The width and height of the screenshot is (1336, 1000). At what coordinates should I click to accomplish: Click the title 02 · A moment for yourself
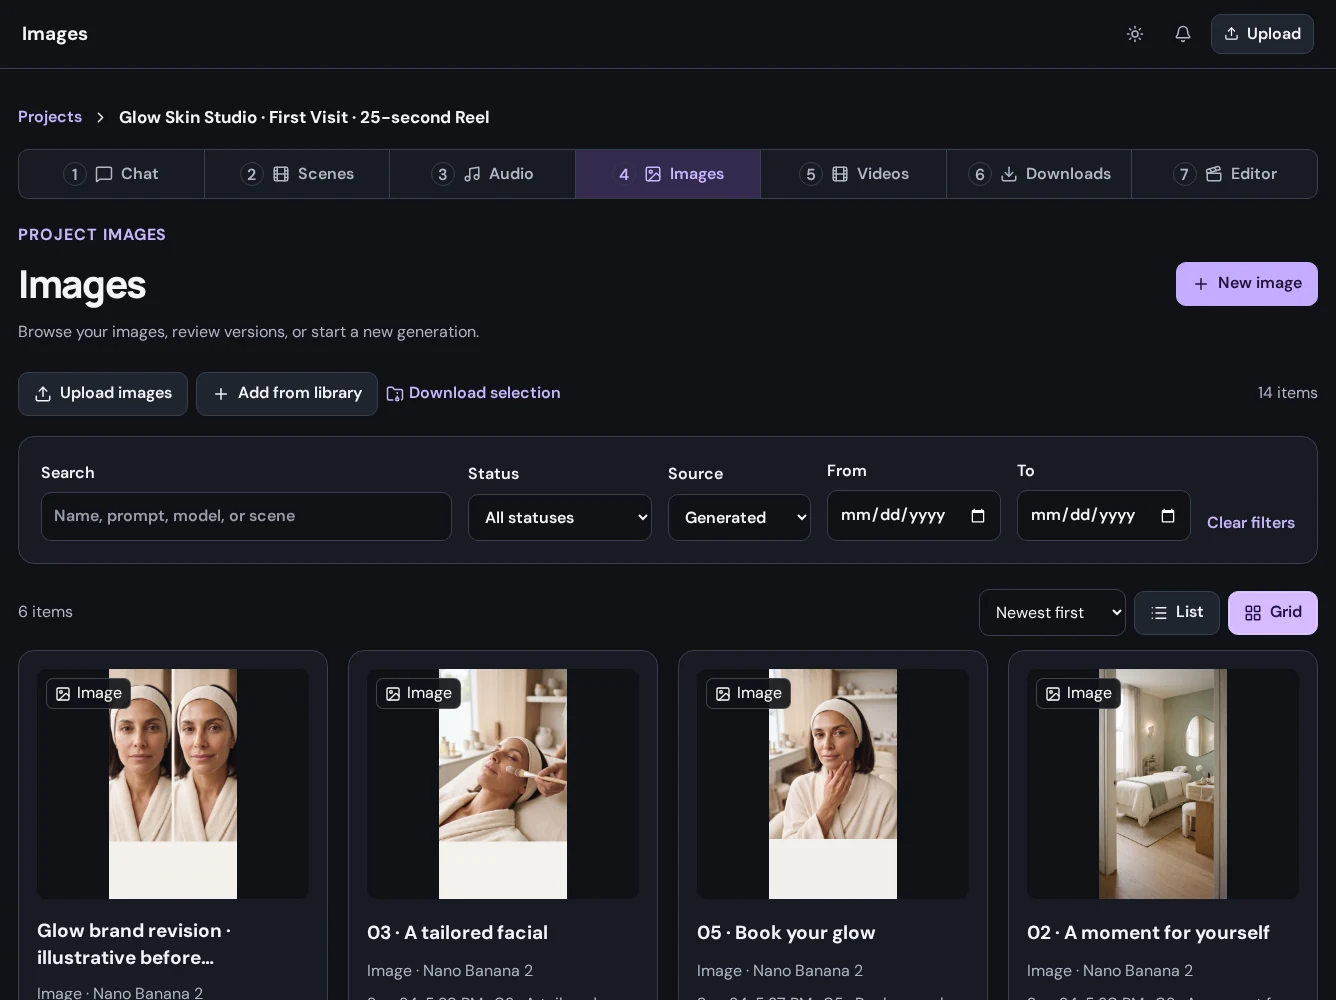[1148, 933]
